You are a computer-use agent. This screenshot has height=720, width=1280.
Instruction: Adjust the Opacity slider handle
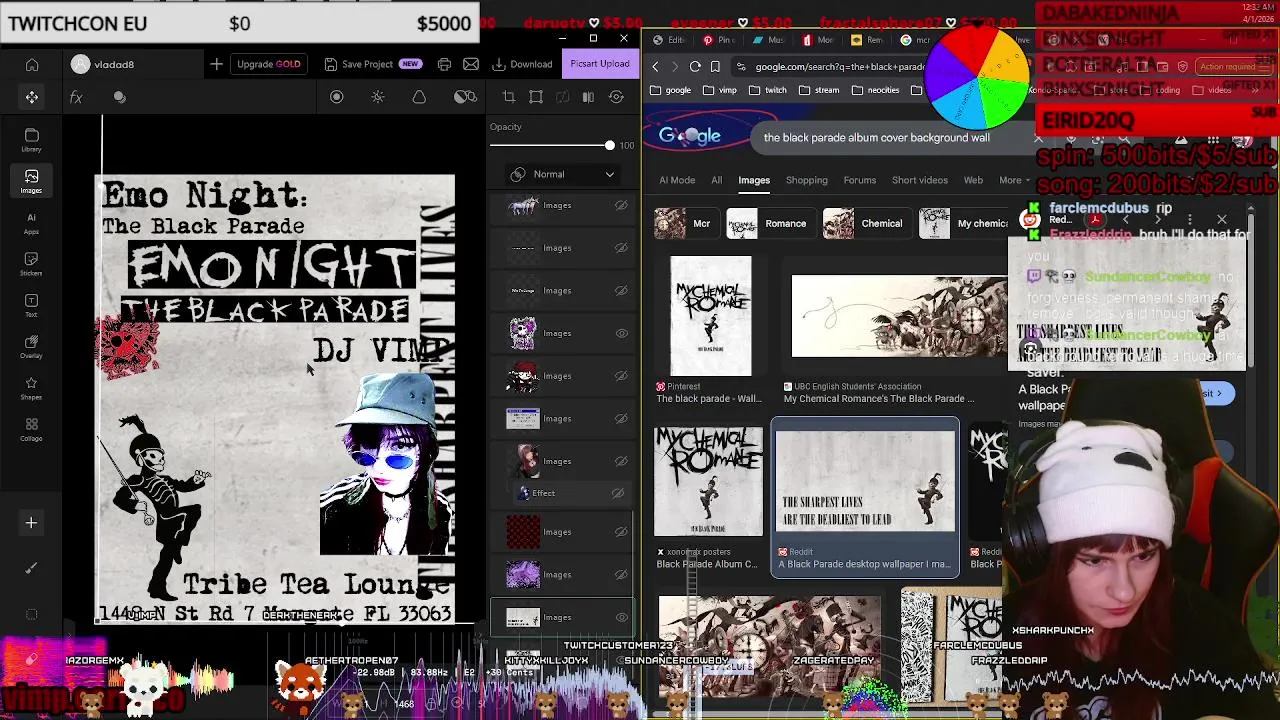609,146
